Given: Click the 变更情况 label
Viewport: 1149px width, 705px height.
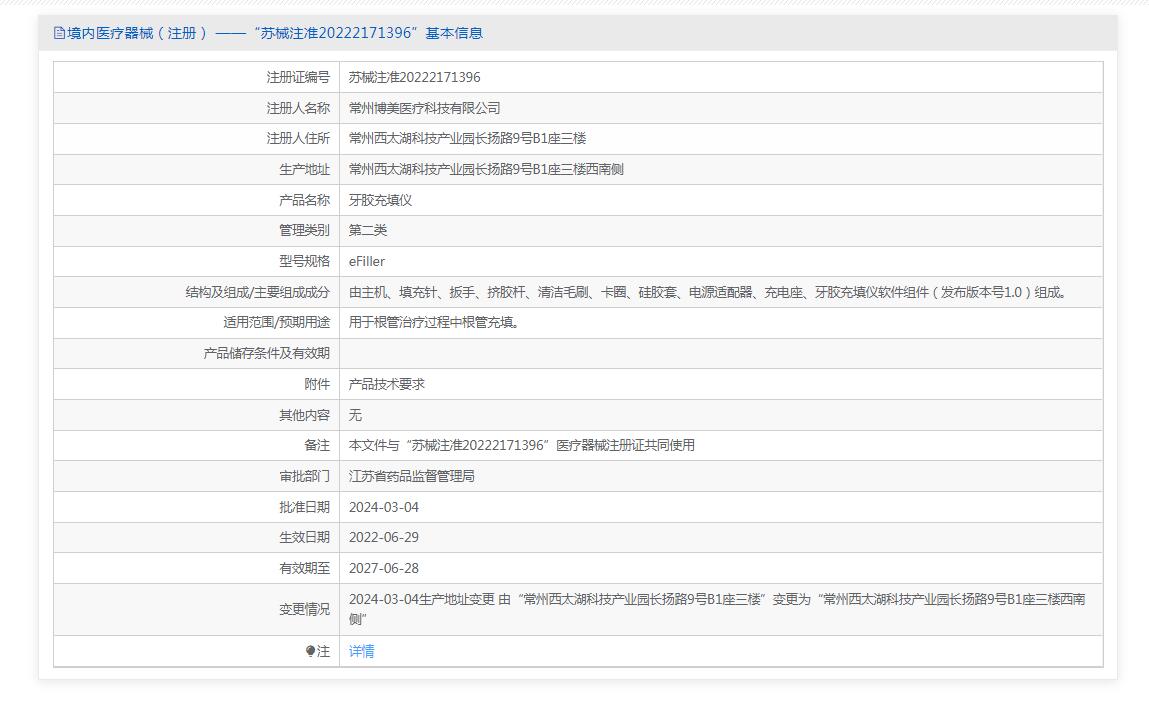Looking at the screenshot, I should pyautogui.click(x=305, y=609).
